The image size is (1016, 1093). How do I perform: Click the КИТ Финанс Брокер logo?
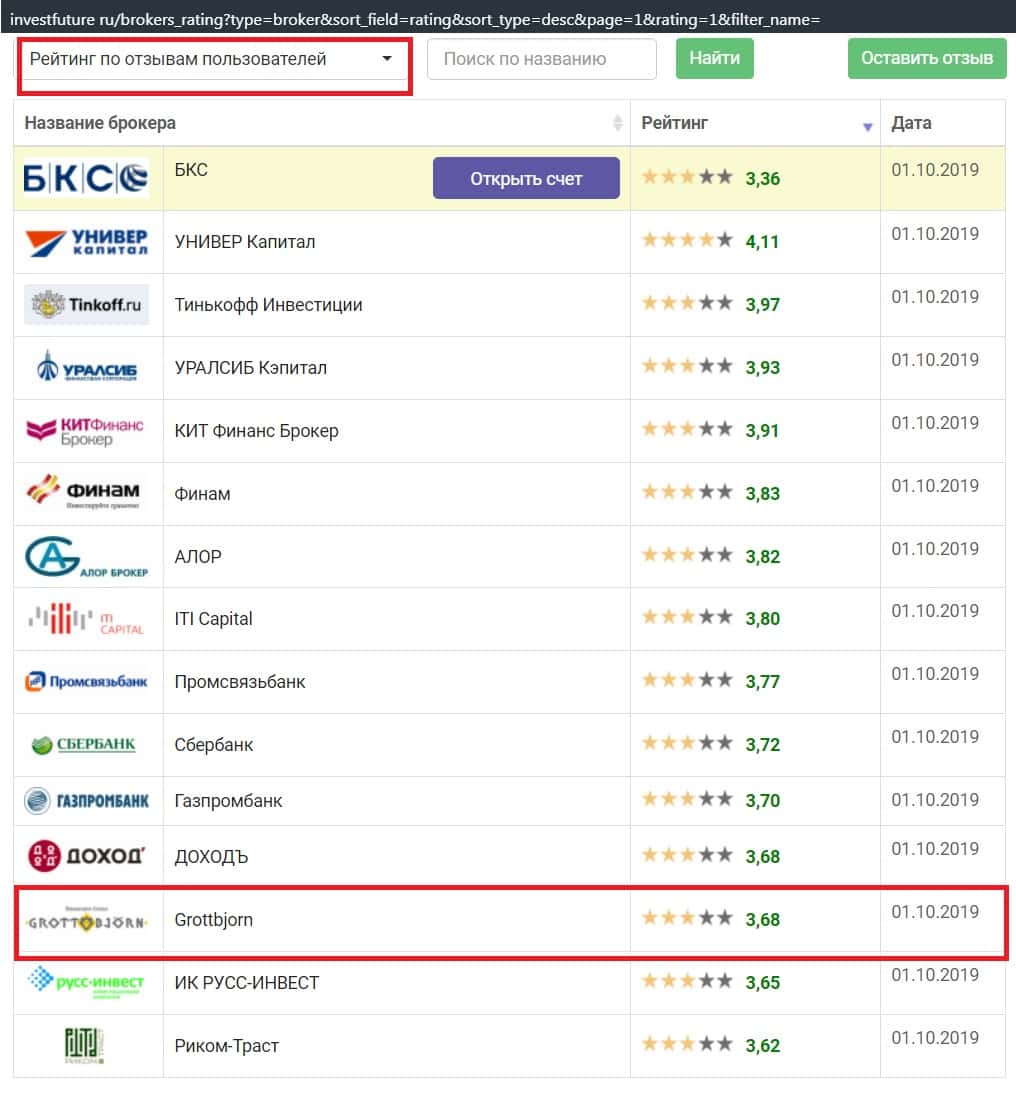[85, 431]
